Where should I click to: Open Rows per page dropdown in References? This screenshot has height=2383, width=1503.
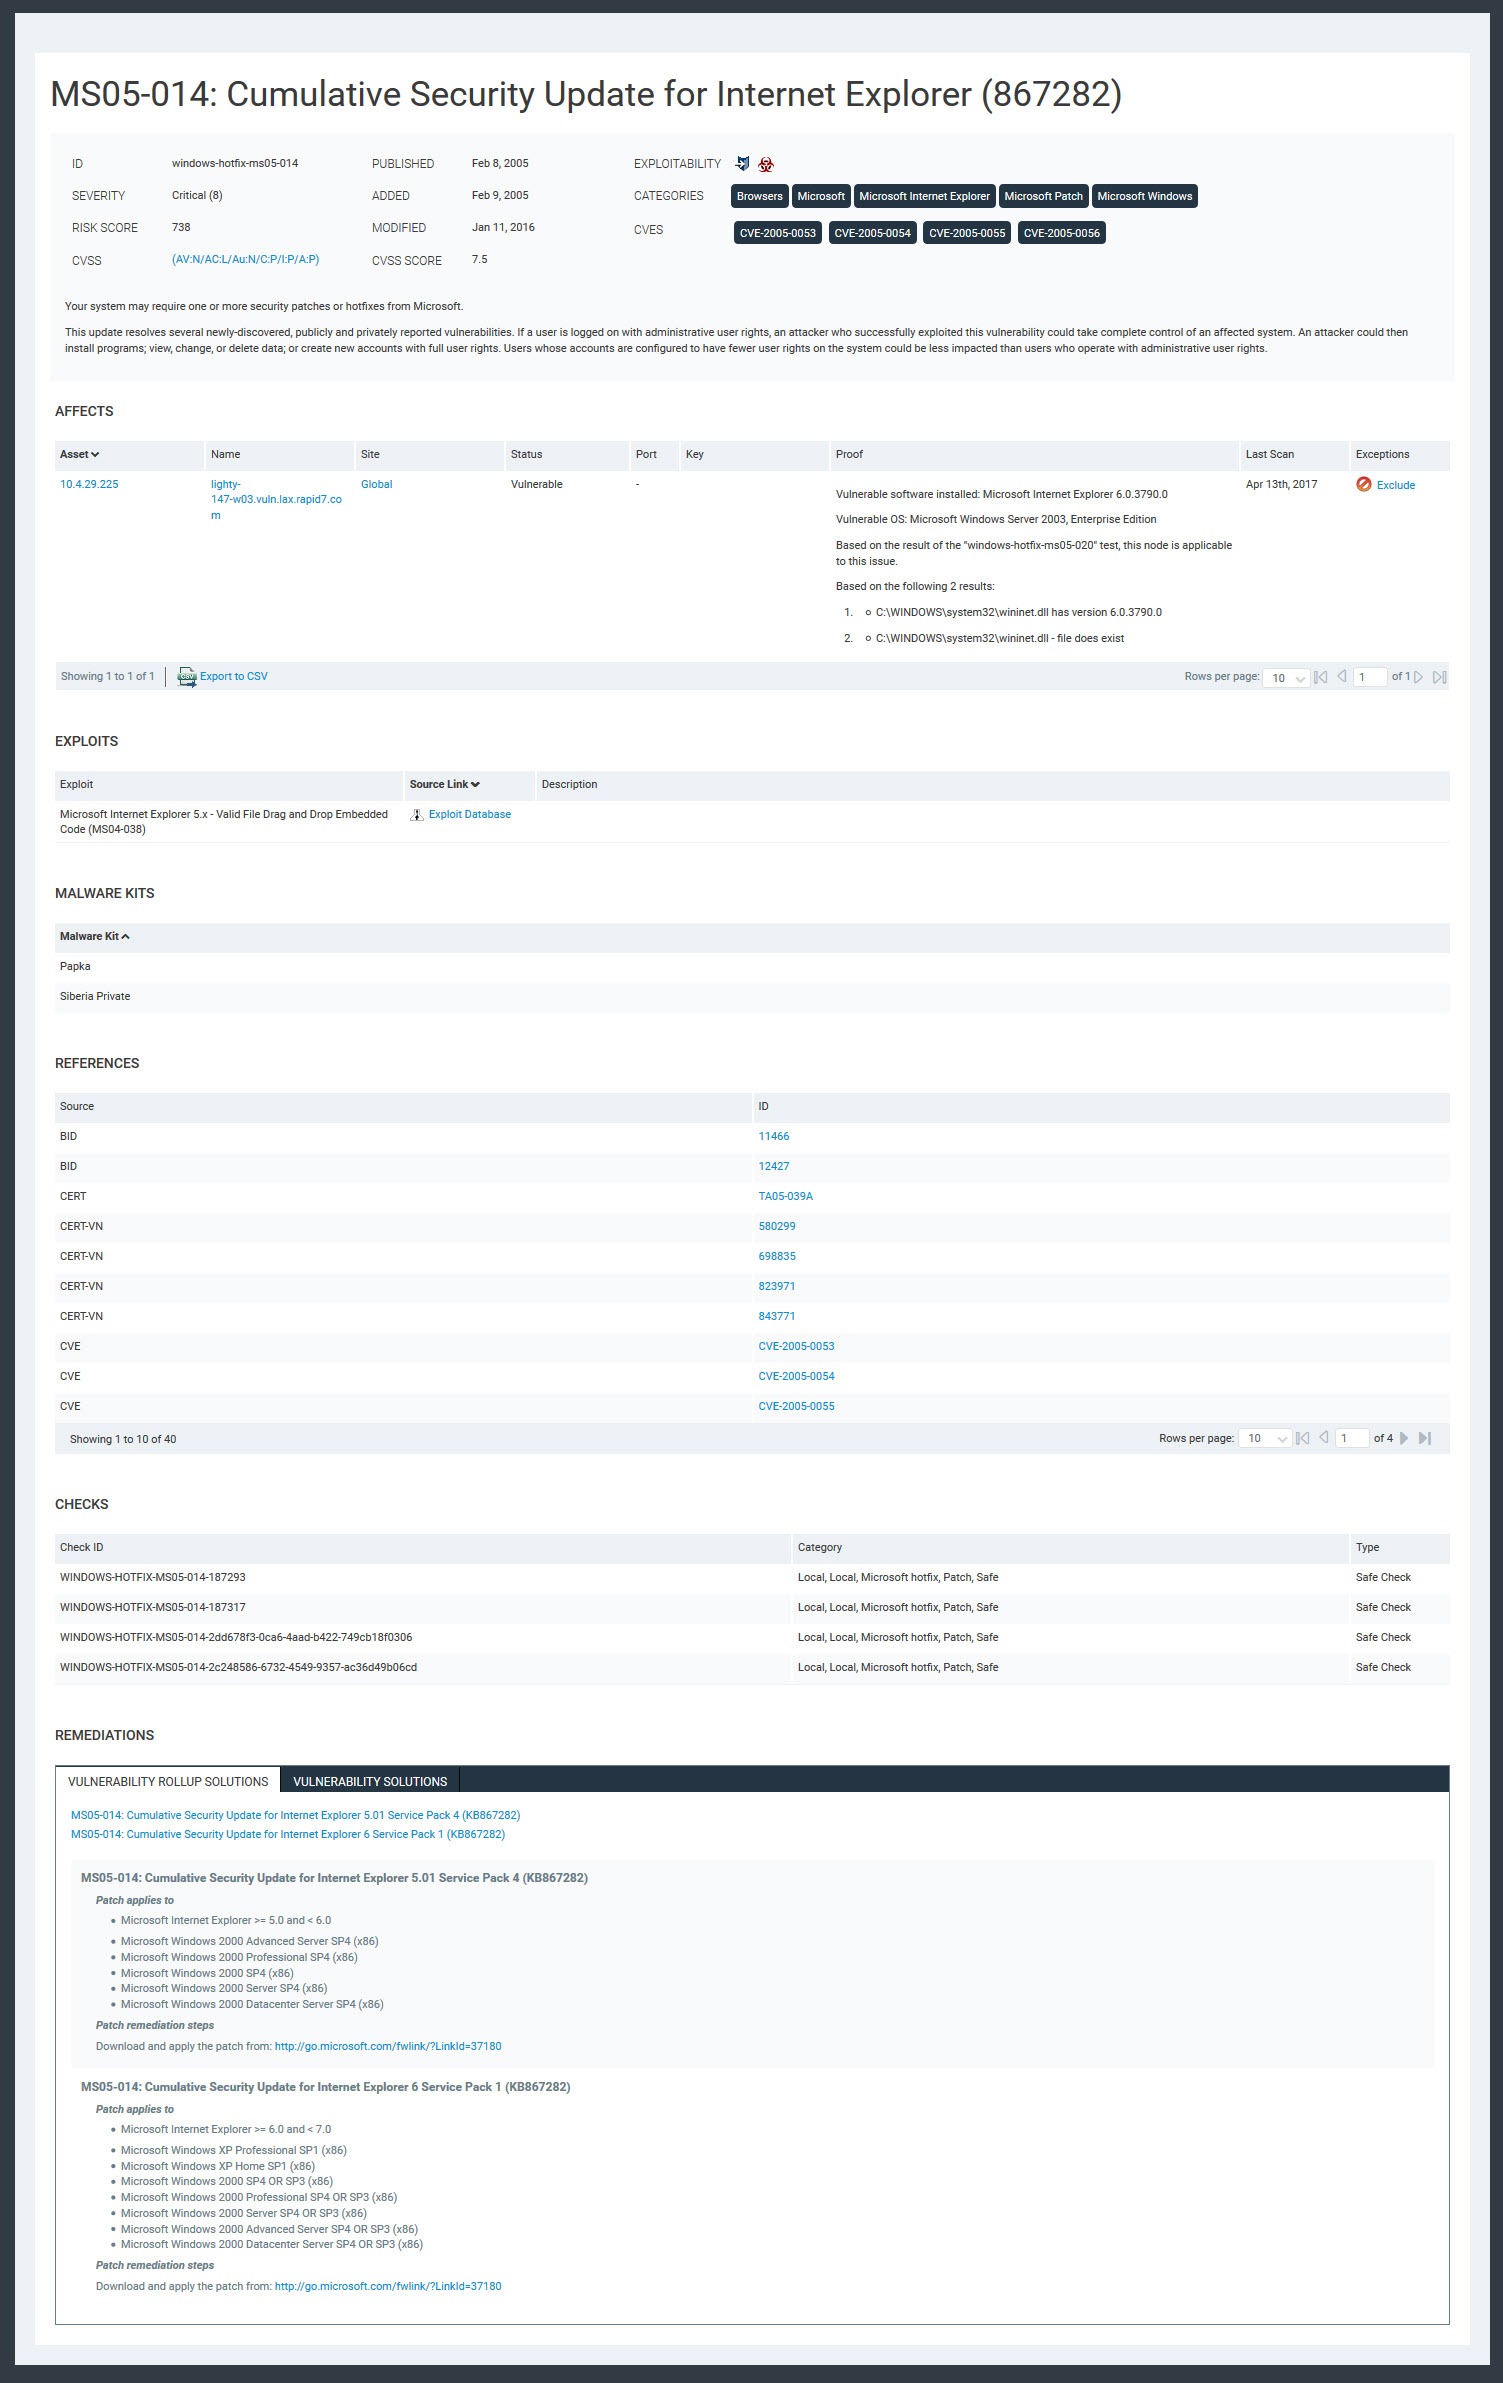[x=1264, y=1439]
